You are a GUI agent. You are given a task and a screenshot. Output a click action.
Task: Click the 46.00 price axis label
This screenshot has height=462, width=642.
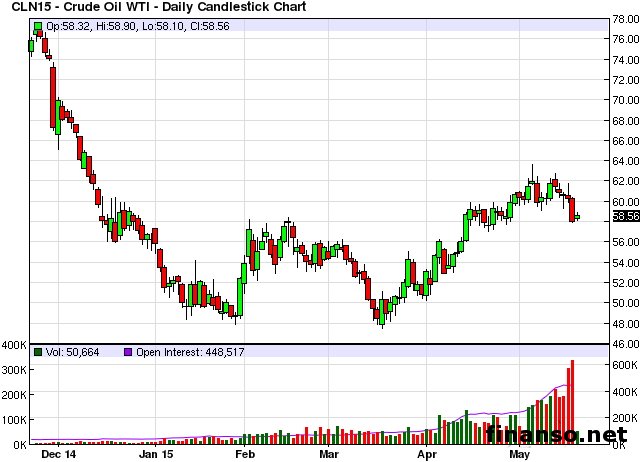tap(625, 343)
